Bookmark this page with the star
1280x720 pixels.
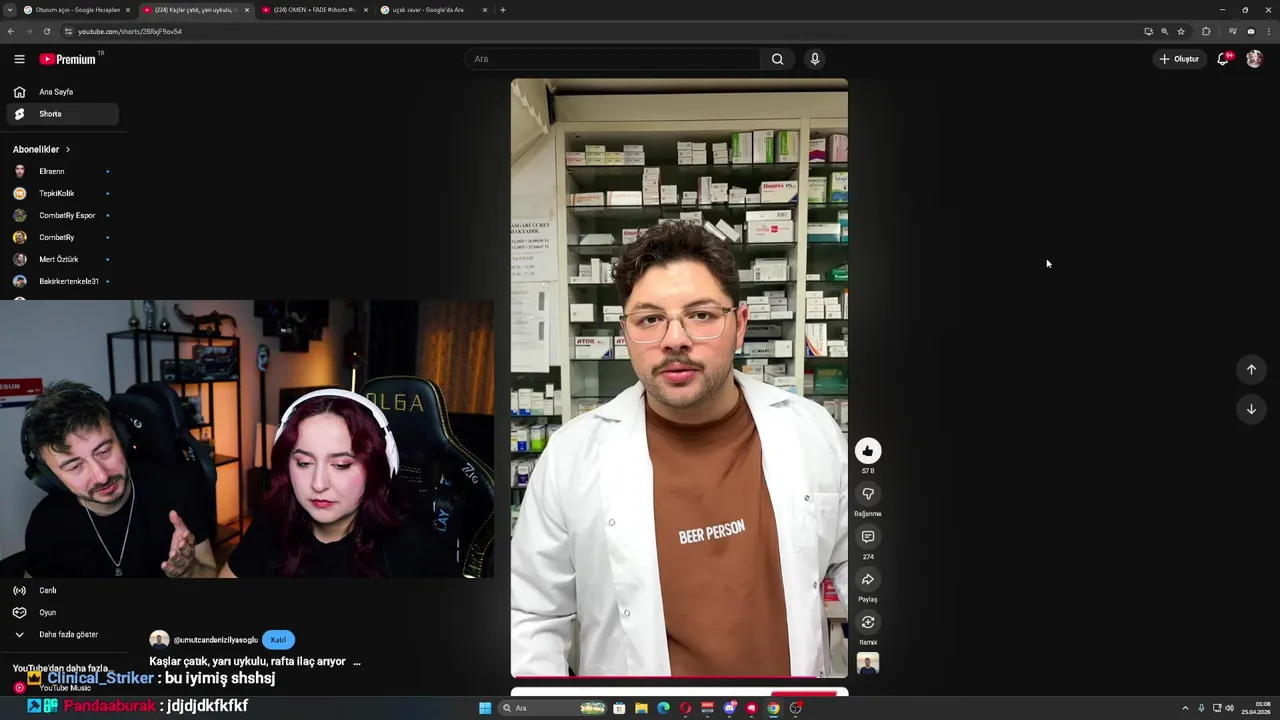(x=1181, y=31)
